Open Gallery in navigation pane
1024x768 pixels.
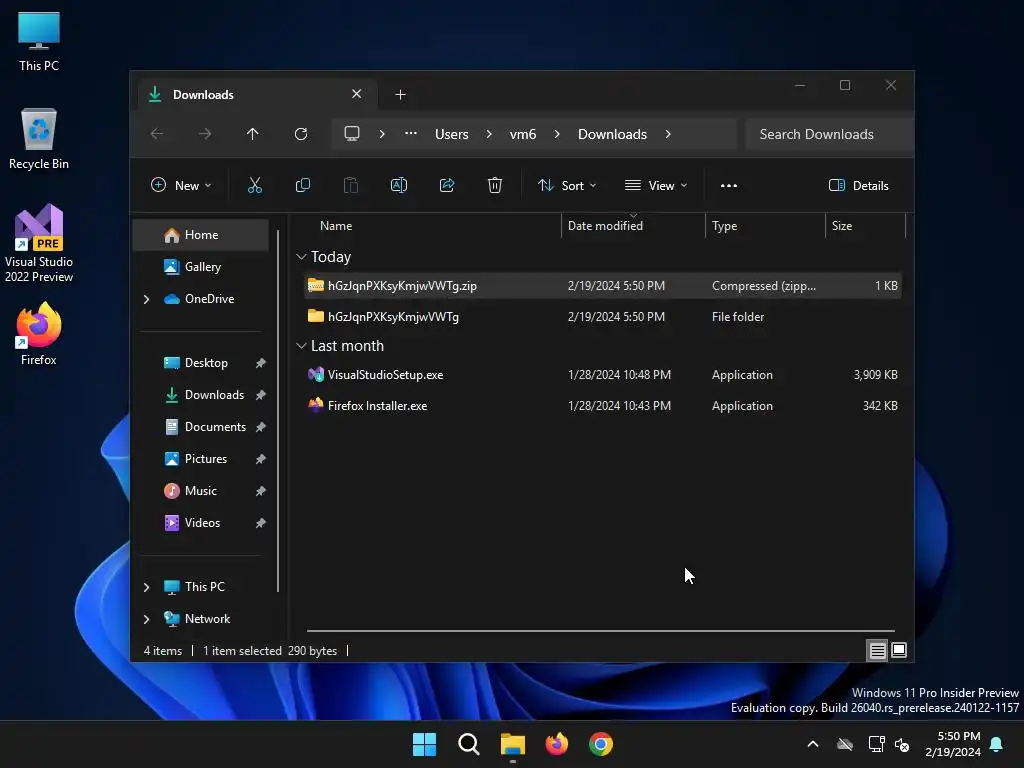200,266
